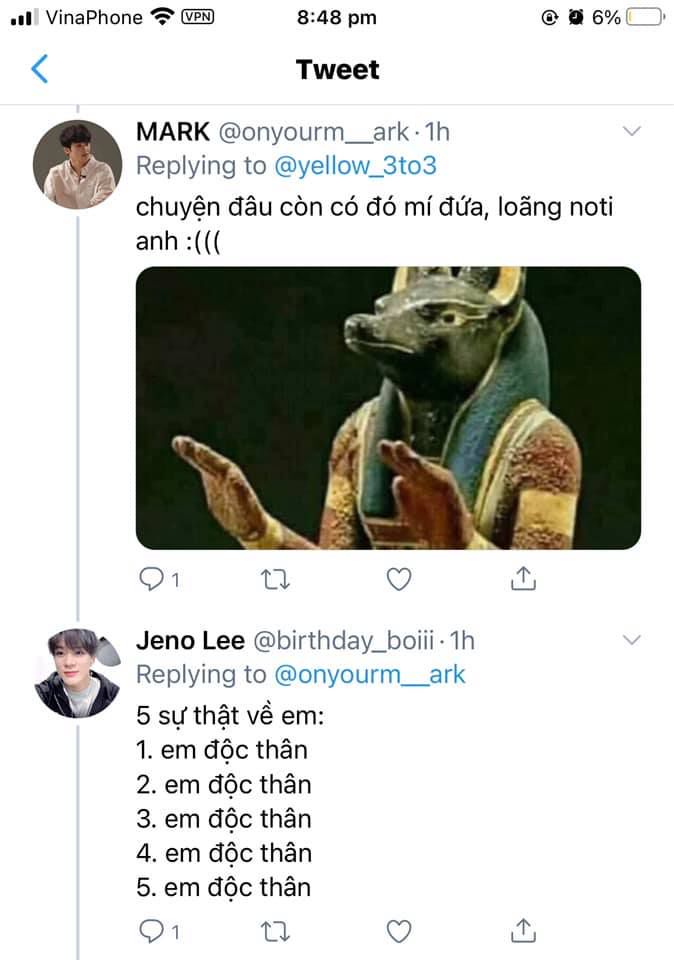The width and height of the screenshot is (674, 960).
Task: Open MARK's profile by display name
Action: click(170, 131)
